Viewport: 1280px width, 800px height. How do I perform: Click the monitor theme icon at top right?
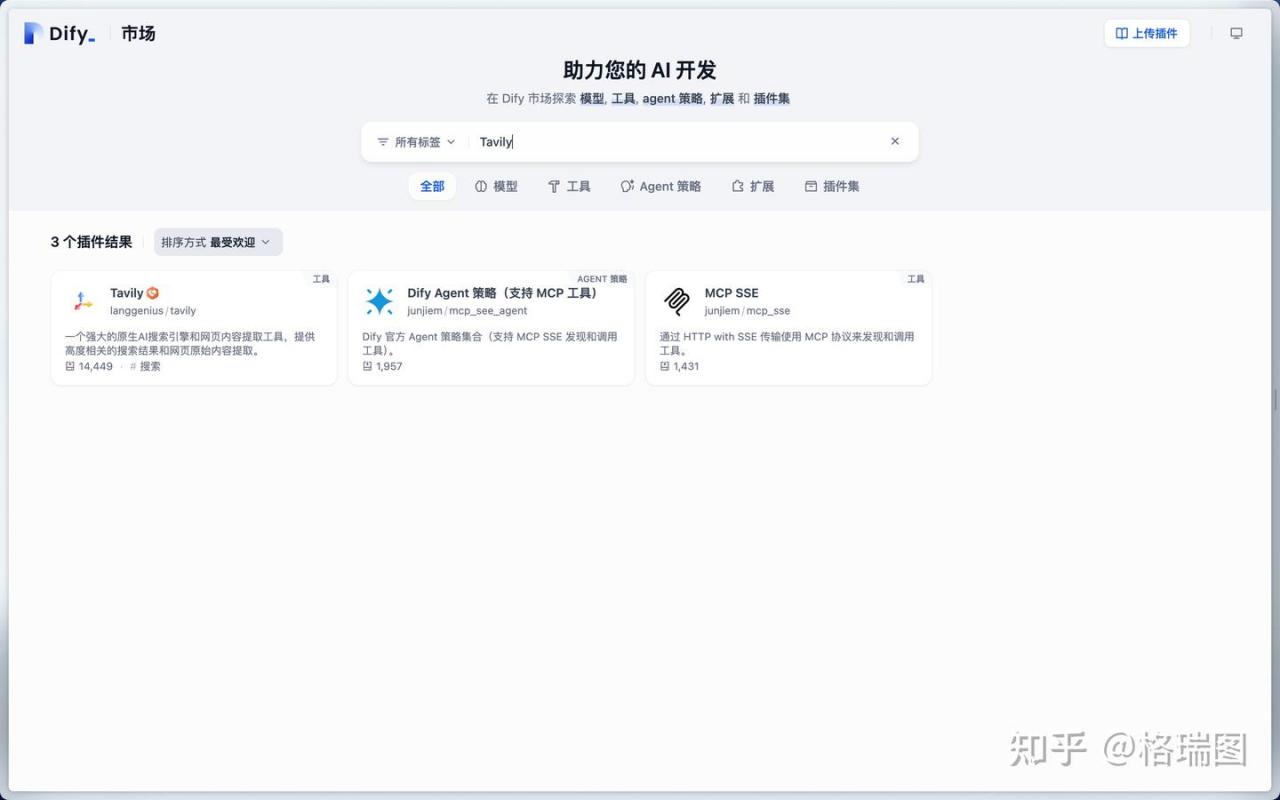coord(1236,33)
